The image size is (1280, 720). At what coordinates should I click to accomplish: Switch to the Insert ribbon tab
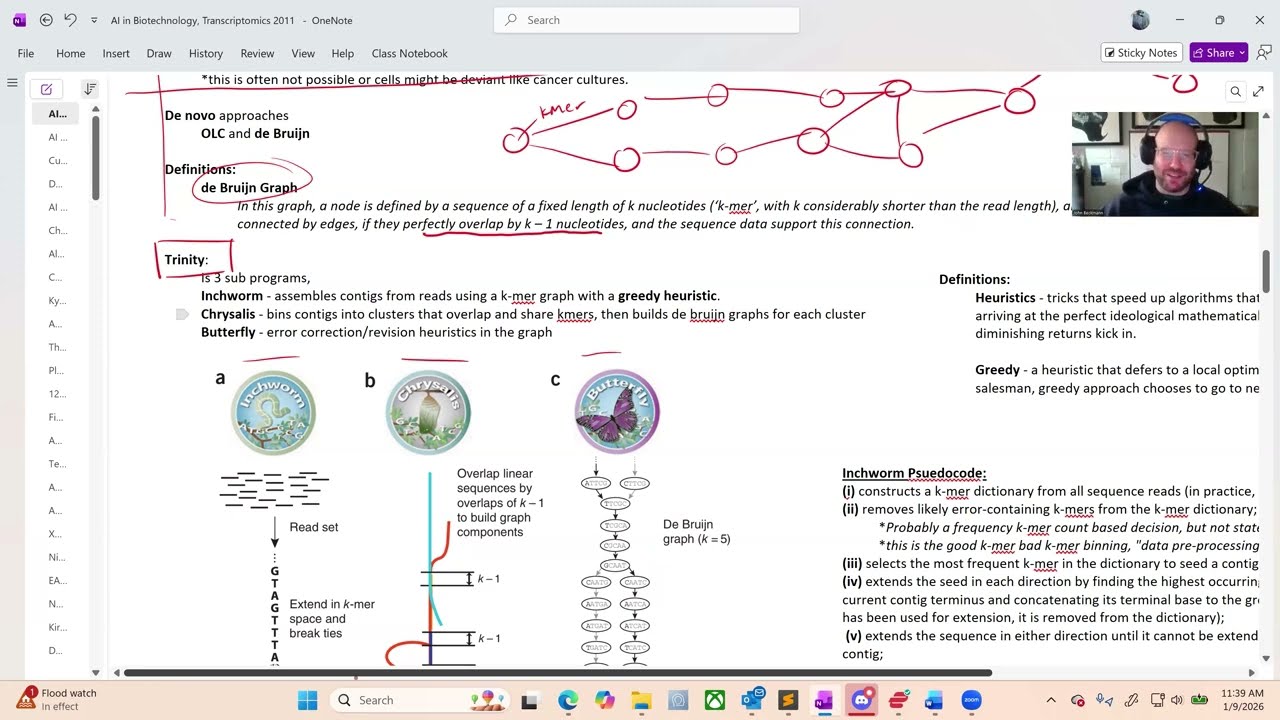point(116,53)
